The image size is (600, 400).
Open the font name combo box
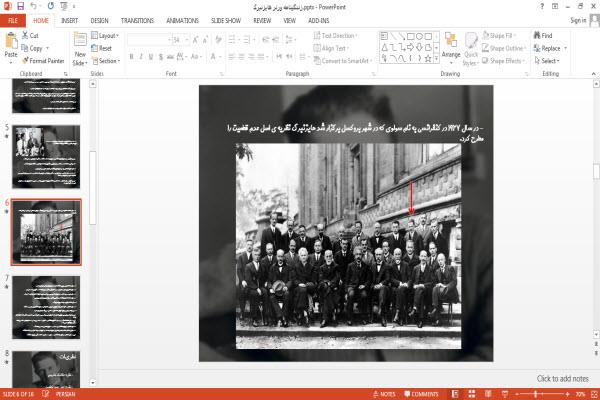tap(149, 39)
